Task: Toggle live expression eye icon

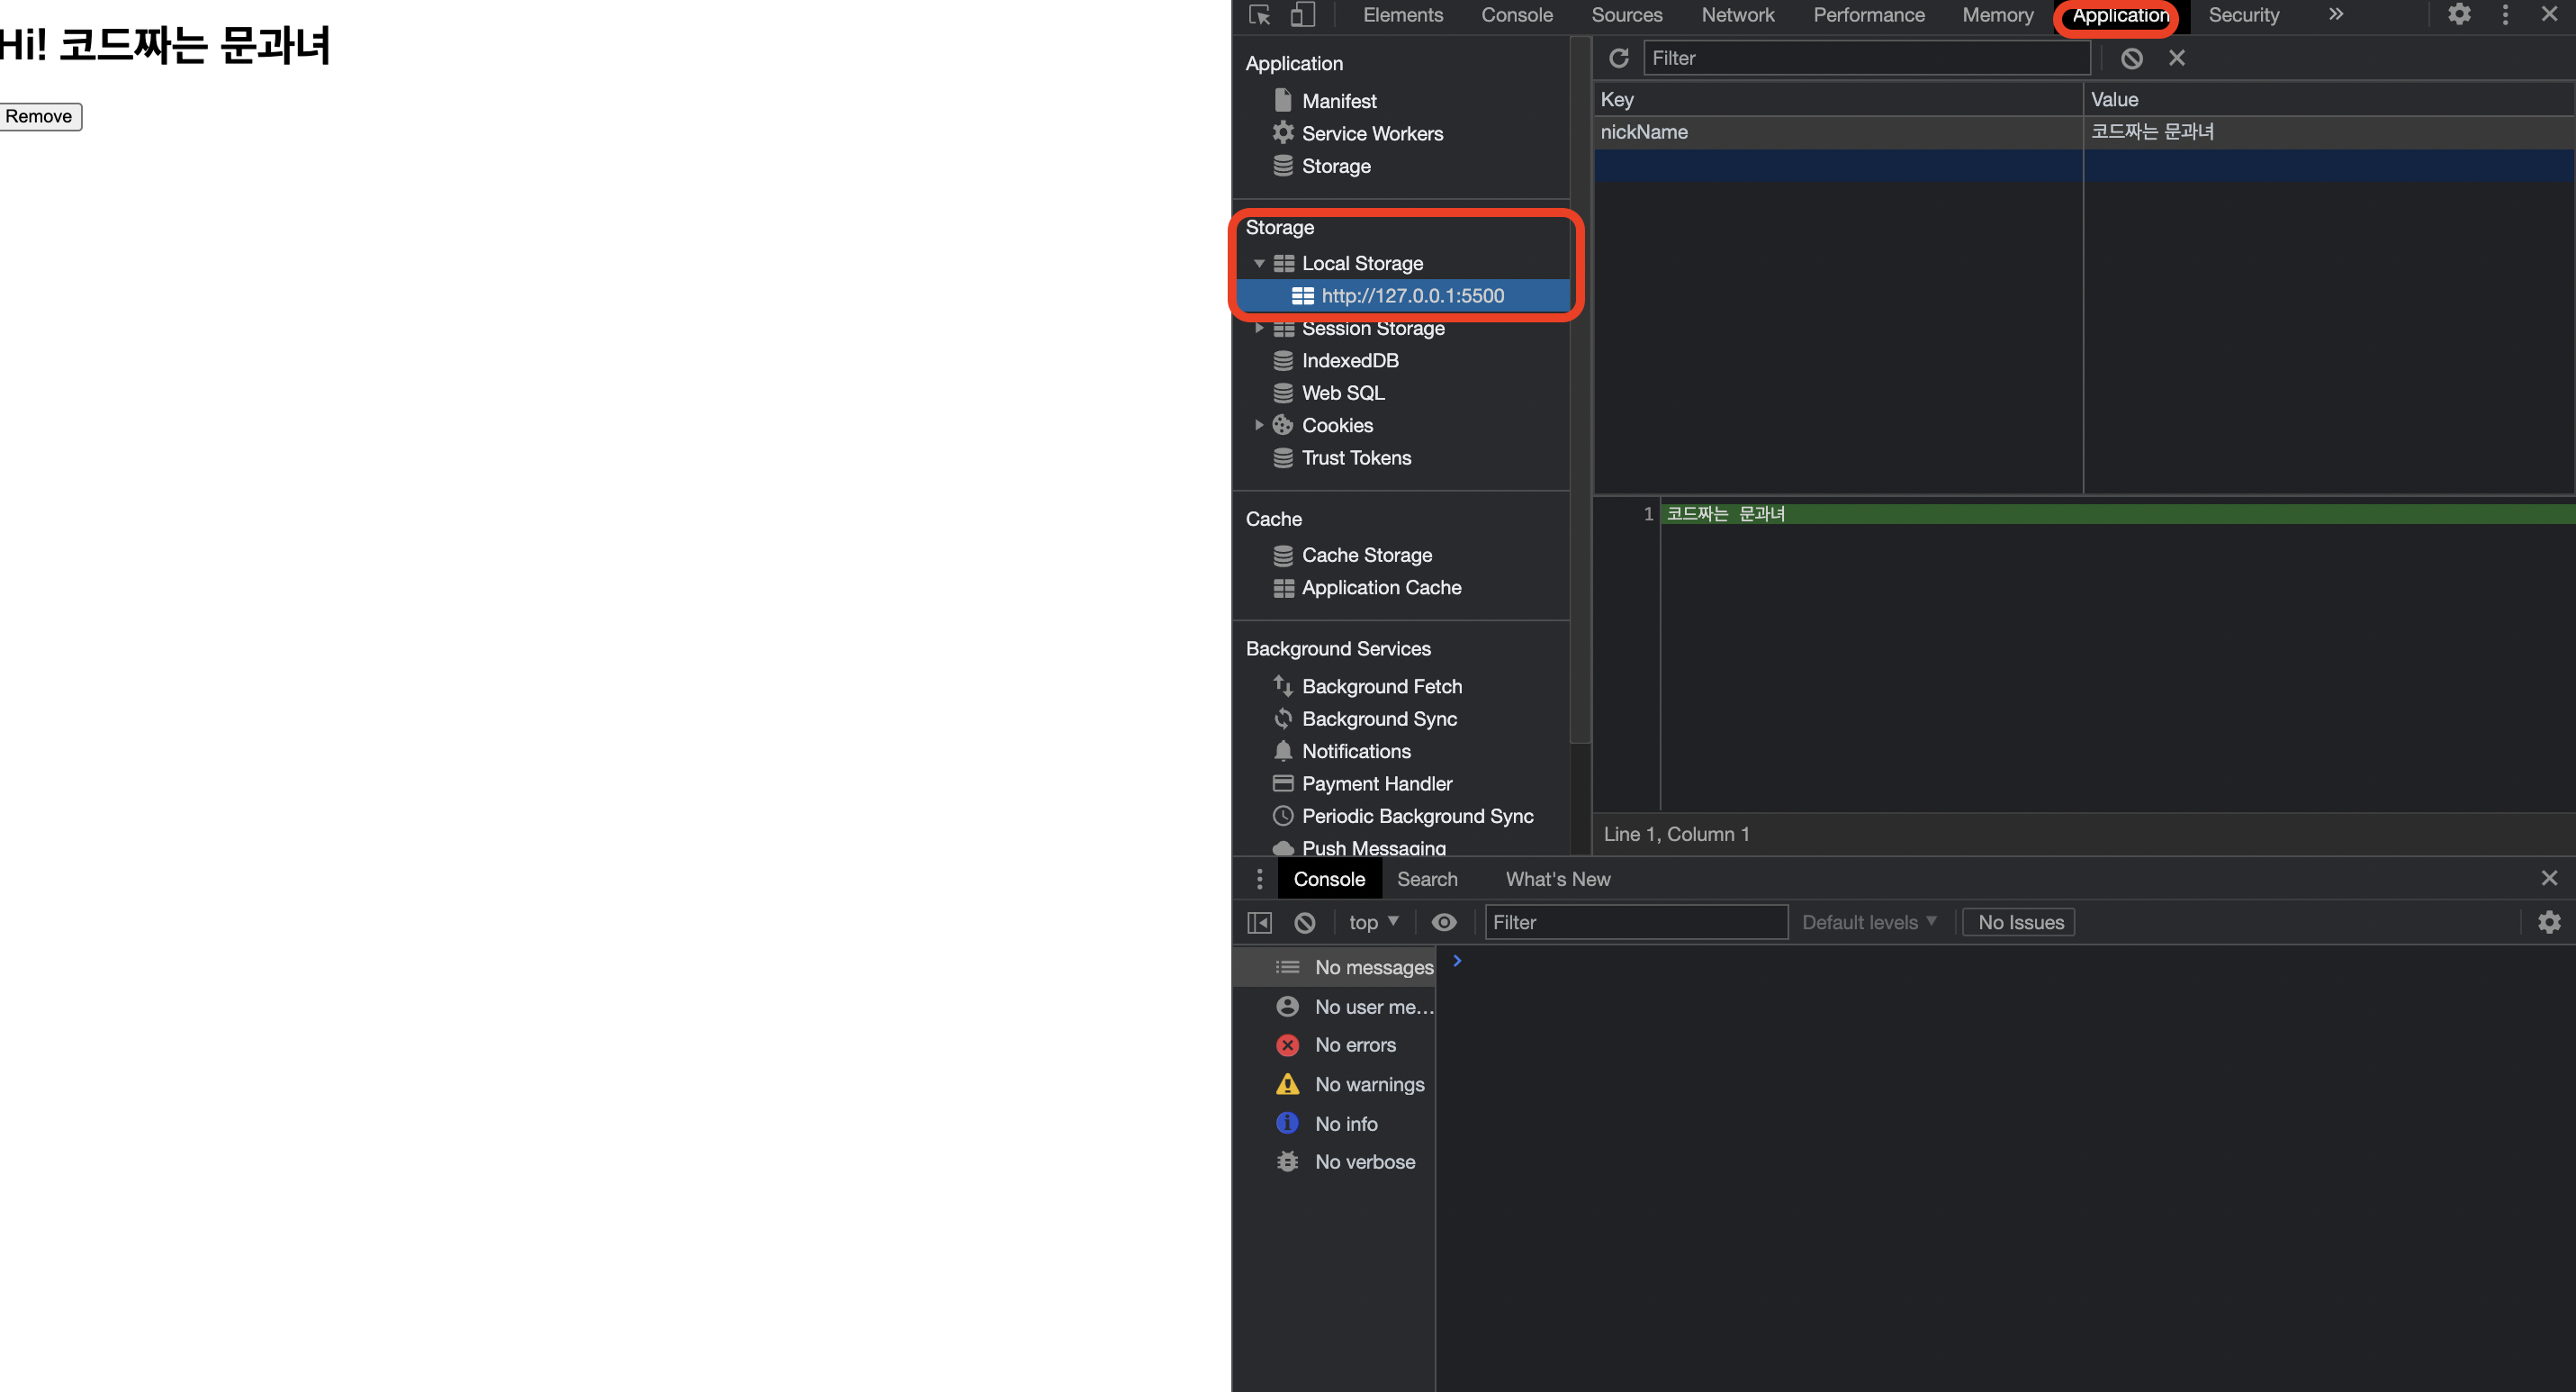Action: coord(1443,922)
